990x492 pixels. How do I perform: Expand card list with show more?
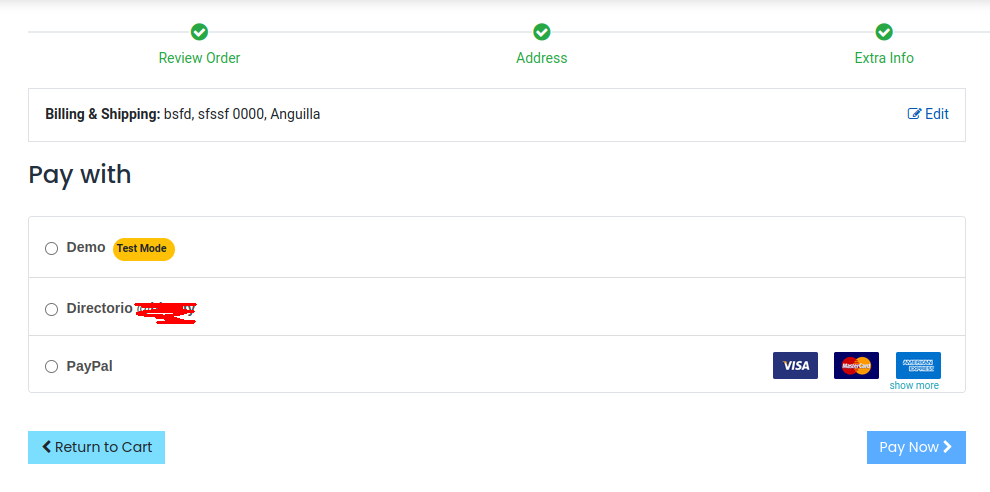(x=914, y=385)
